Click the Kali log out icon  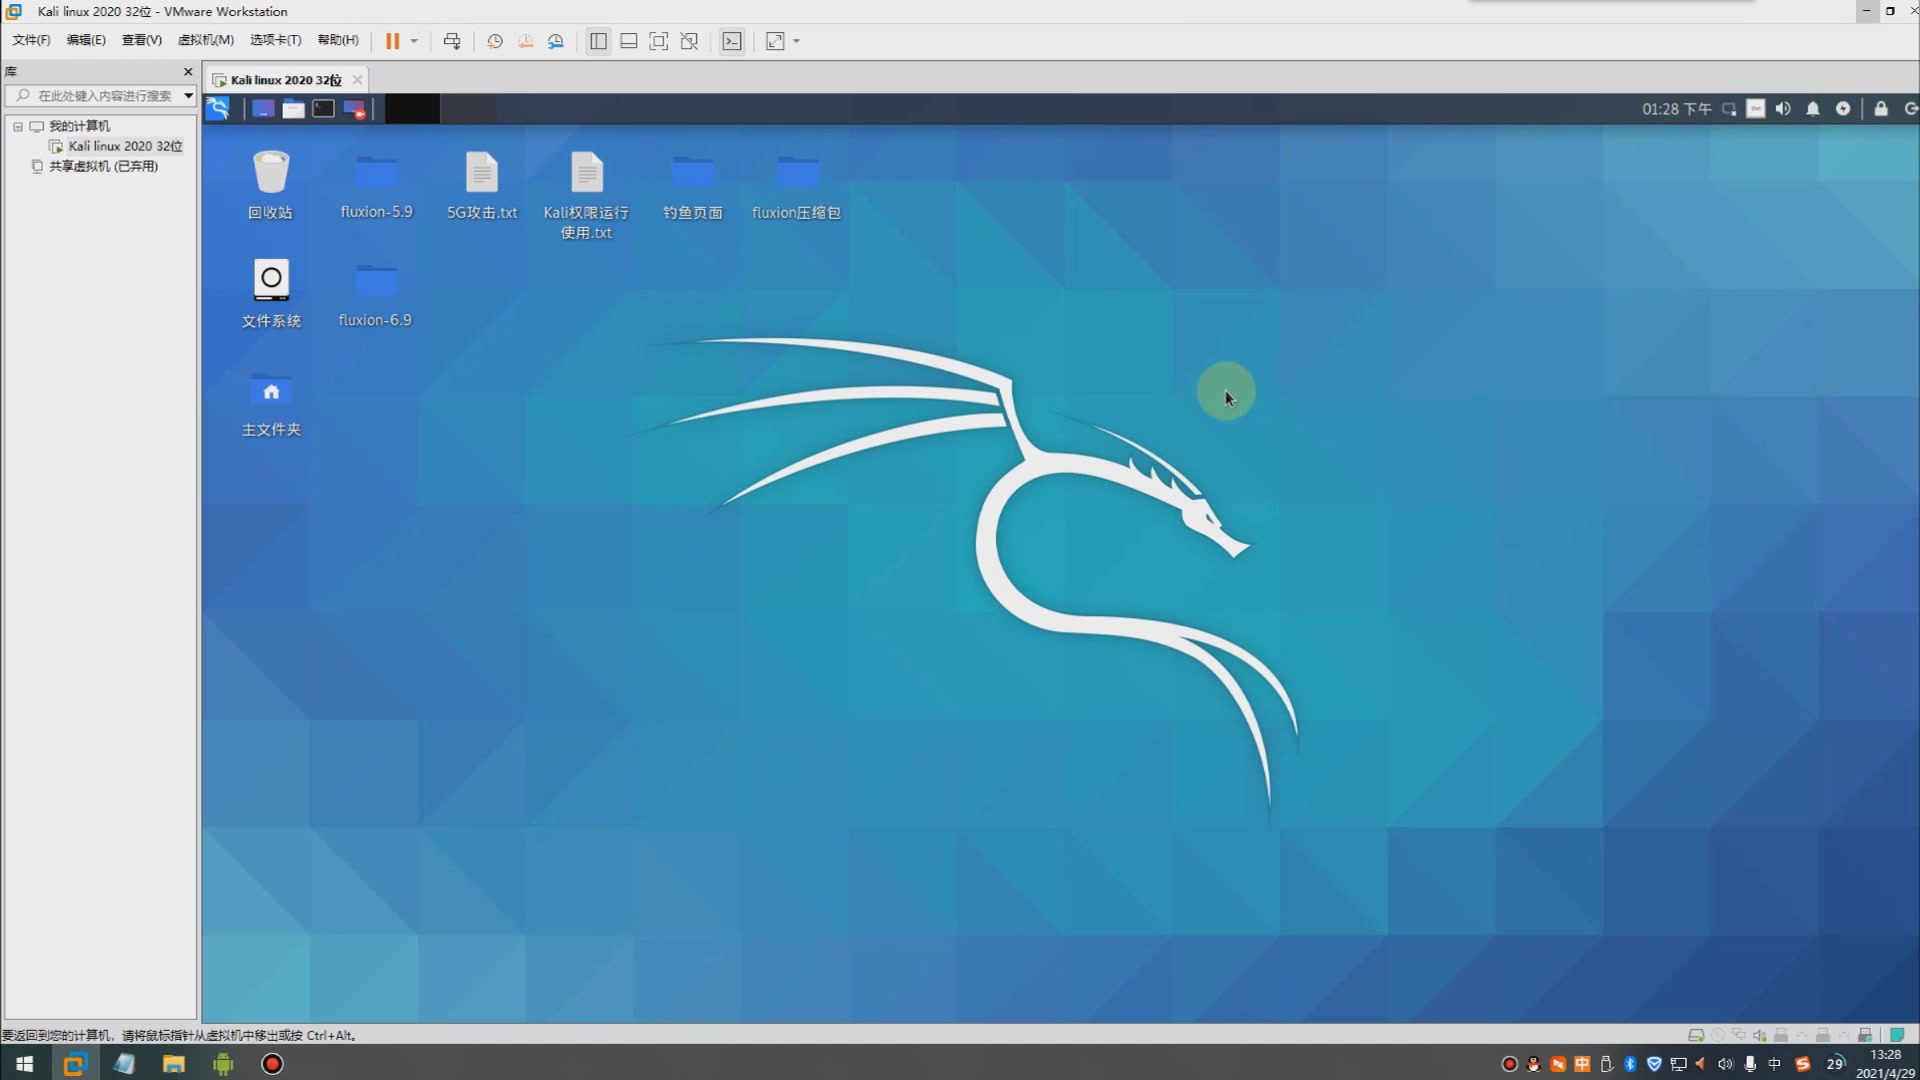1911,109
